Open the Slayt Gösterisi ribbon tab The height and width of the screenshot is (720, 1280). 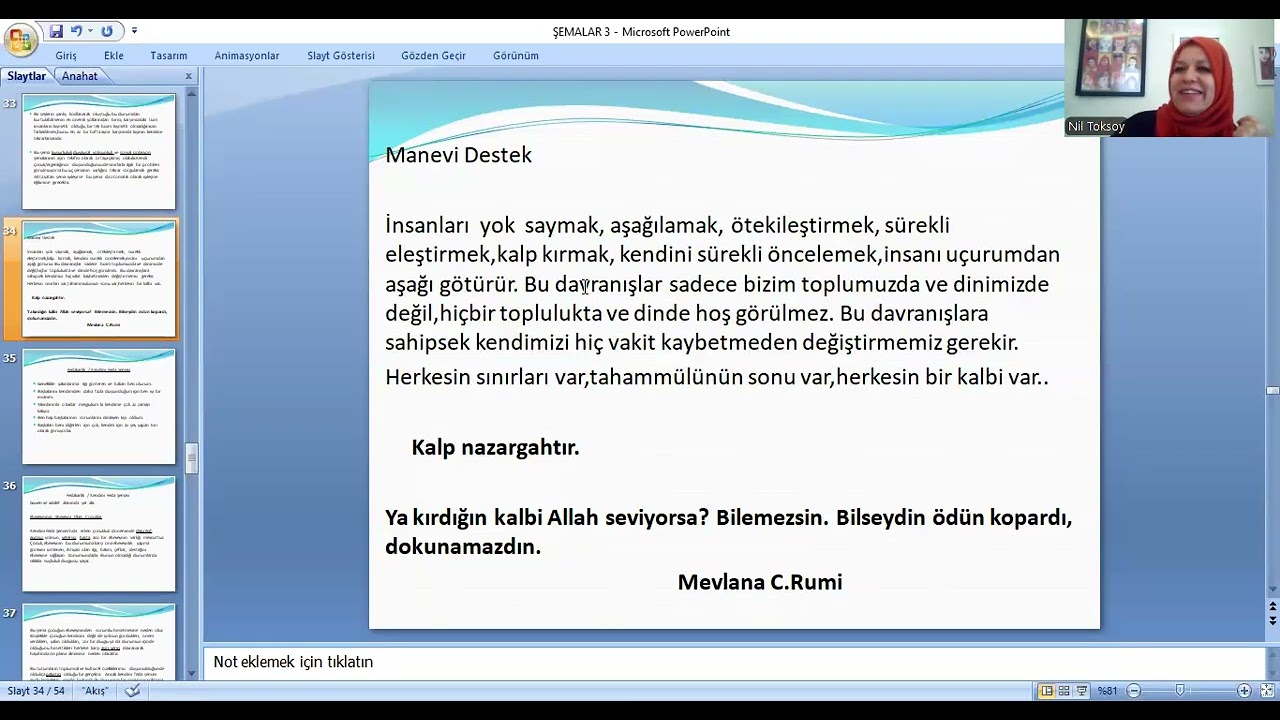point(341,56)
